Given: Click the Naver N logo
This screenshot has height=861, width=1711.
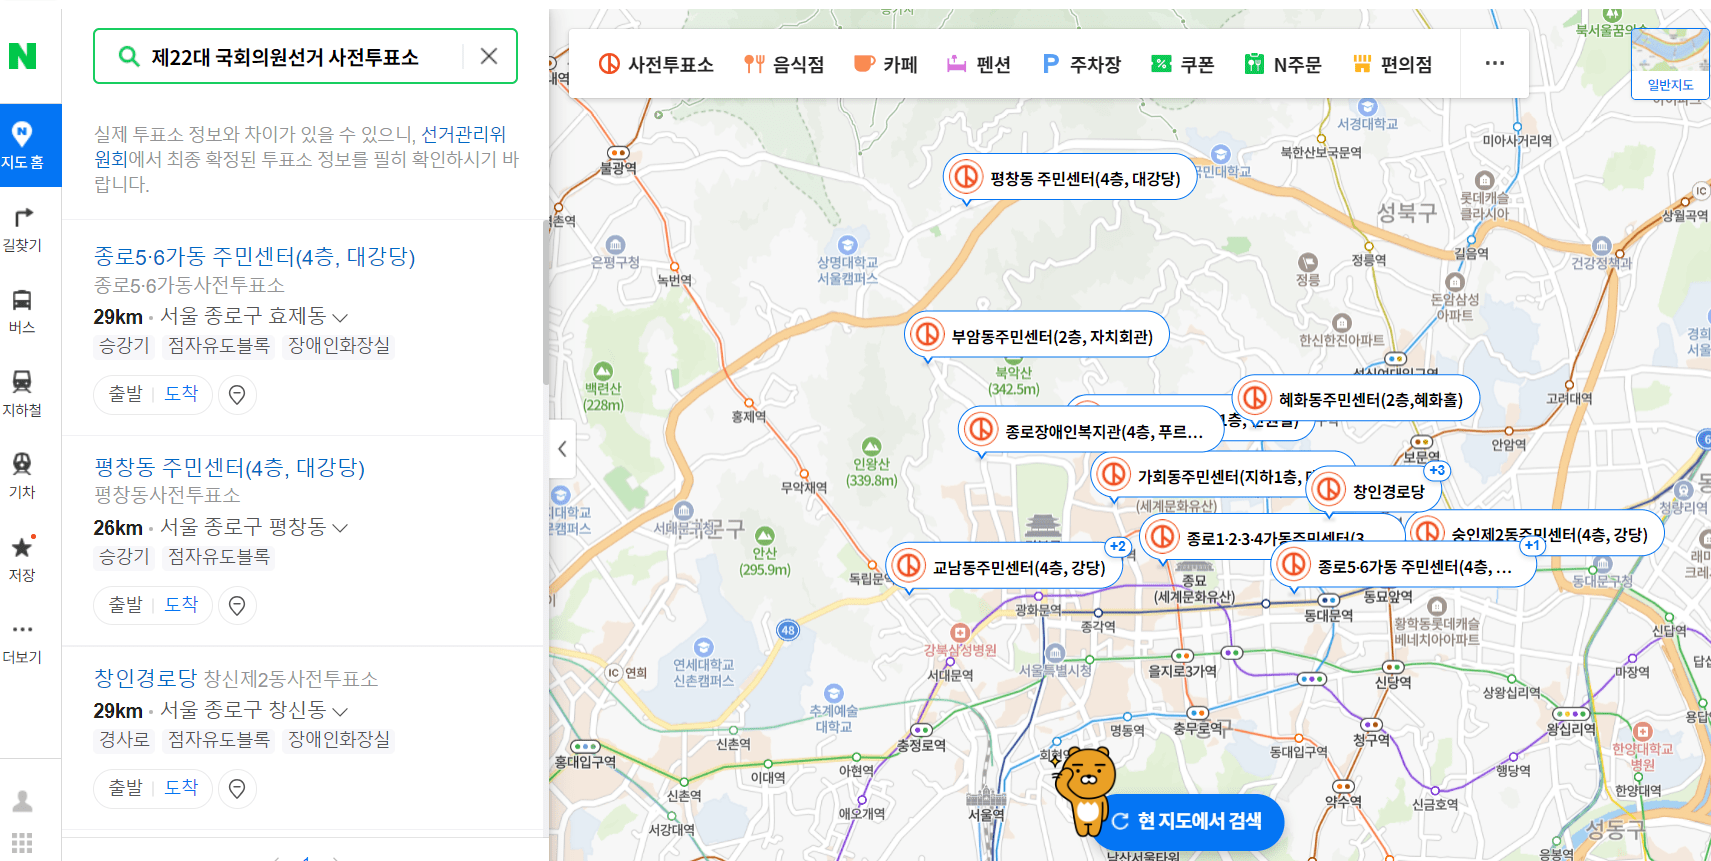Looking at the screenshot, I should point(22,56).
